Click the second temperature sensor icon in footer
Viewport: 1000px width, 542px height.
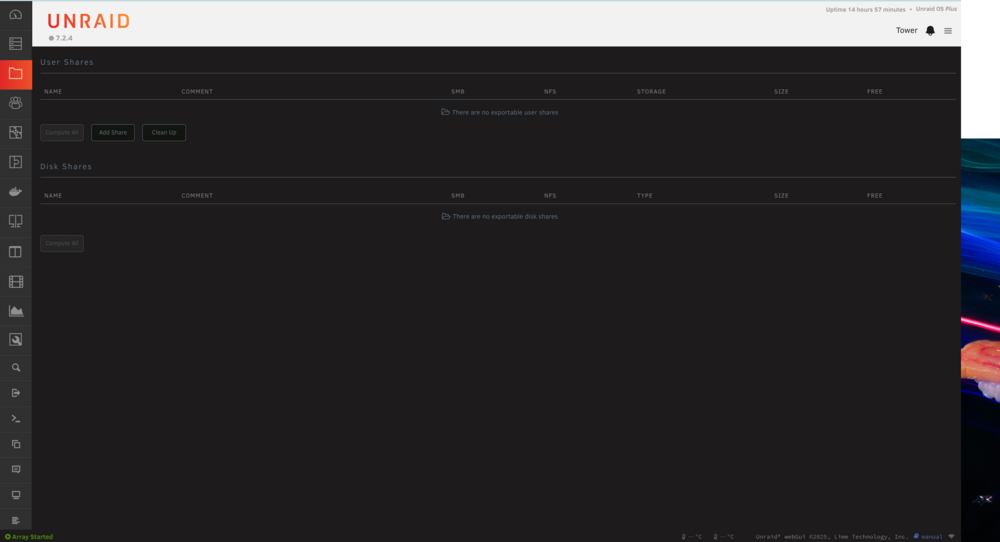click(716, 537)
